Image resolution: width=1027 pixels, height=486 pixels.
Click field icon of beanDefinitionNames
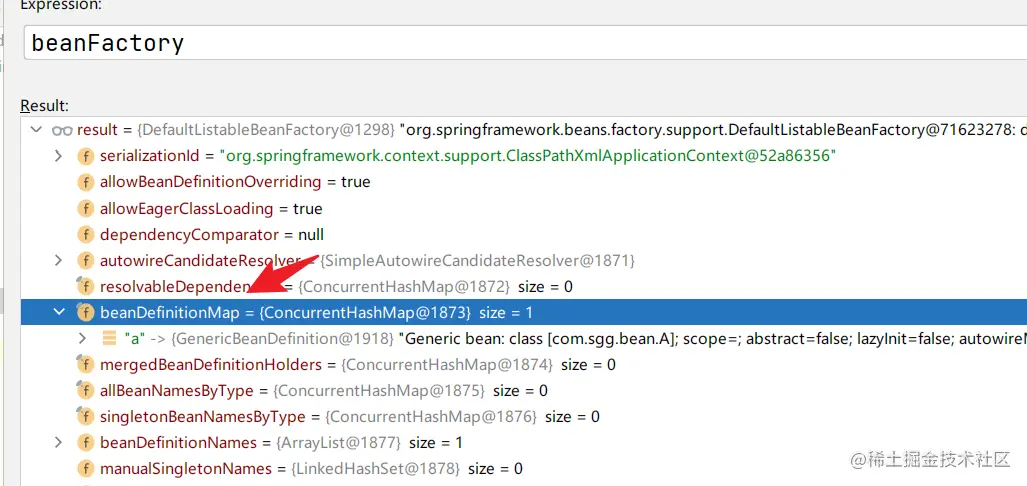[85, 443]
